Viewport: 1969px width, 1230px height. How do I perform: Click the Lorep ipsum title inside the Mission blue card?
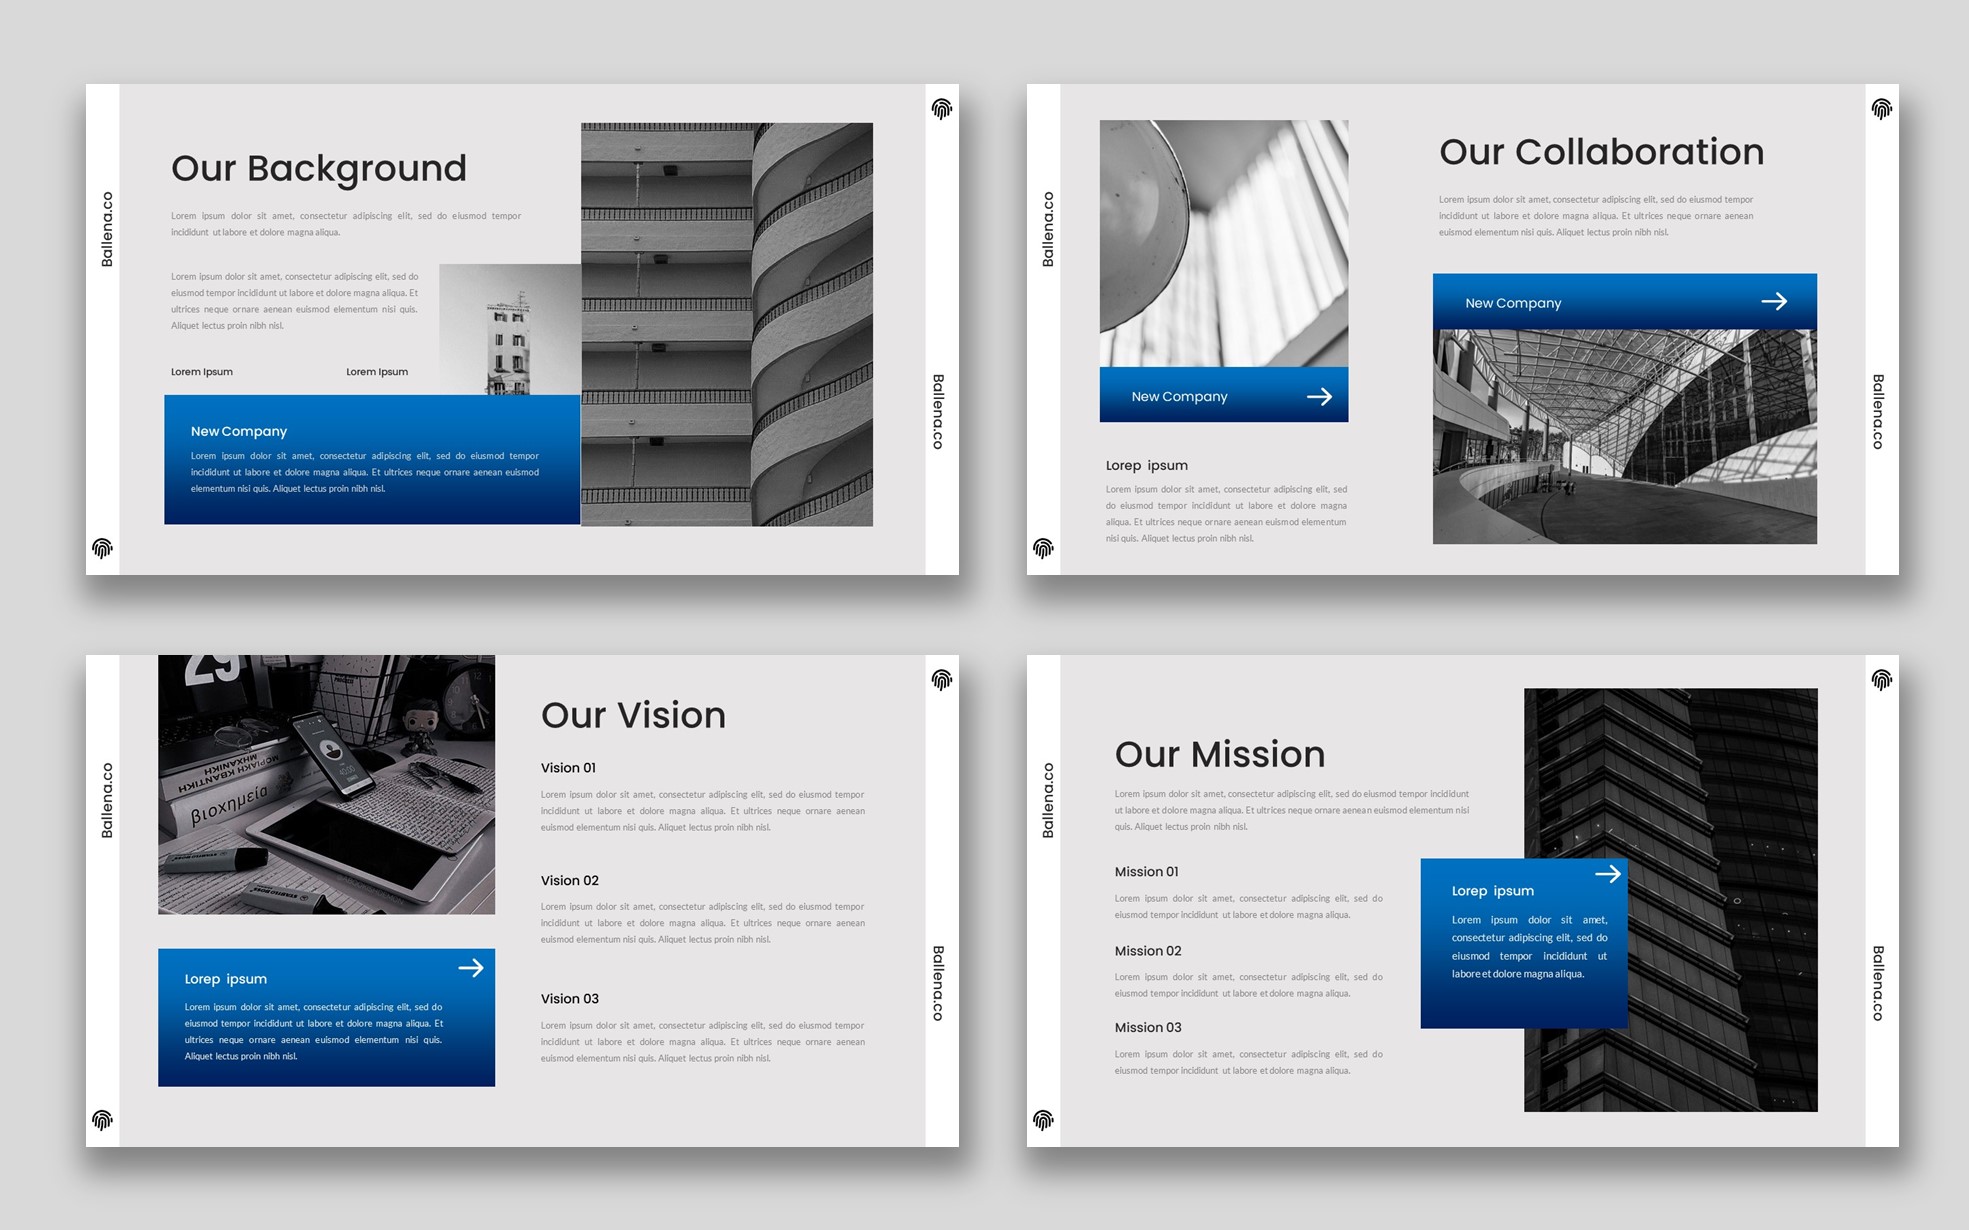click(1492, 890)
